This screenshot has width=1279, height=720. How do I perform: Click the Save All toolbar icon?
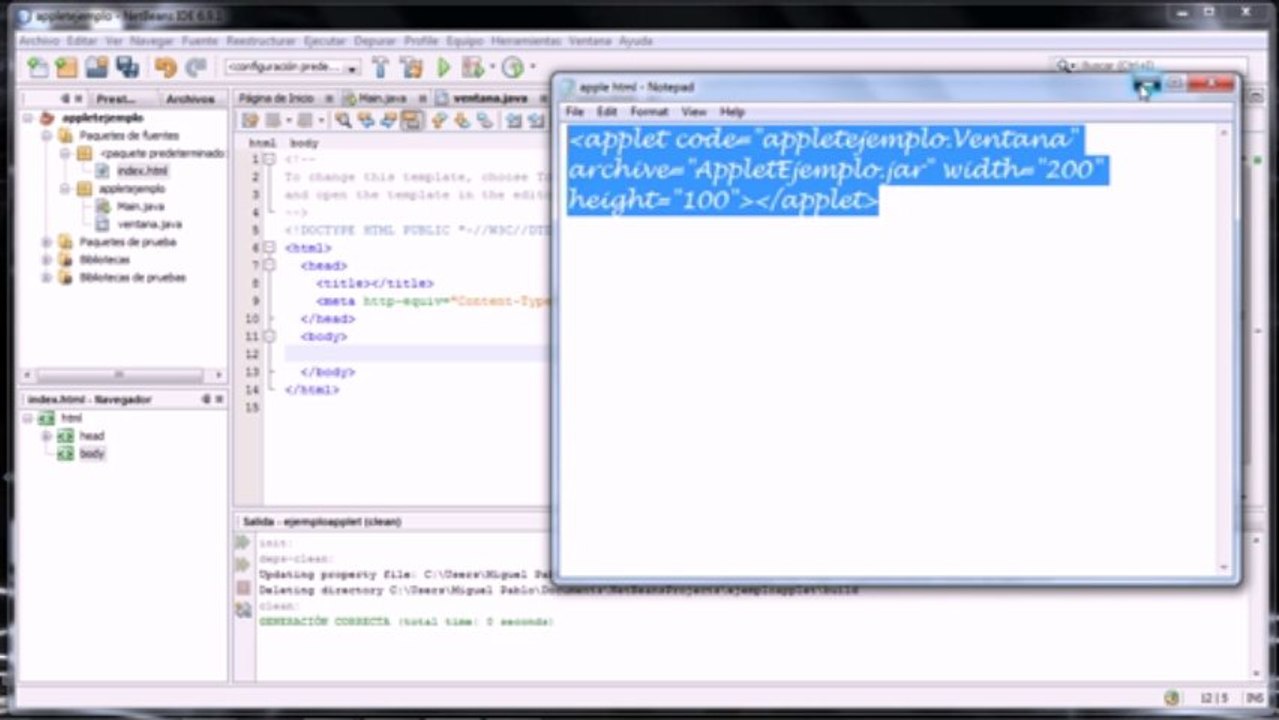click(x=127, y=67)
